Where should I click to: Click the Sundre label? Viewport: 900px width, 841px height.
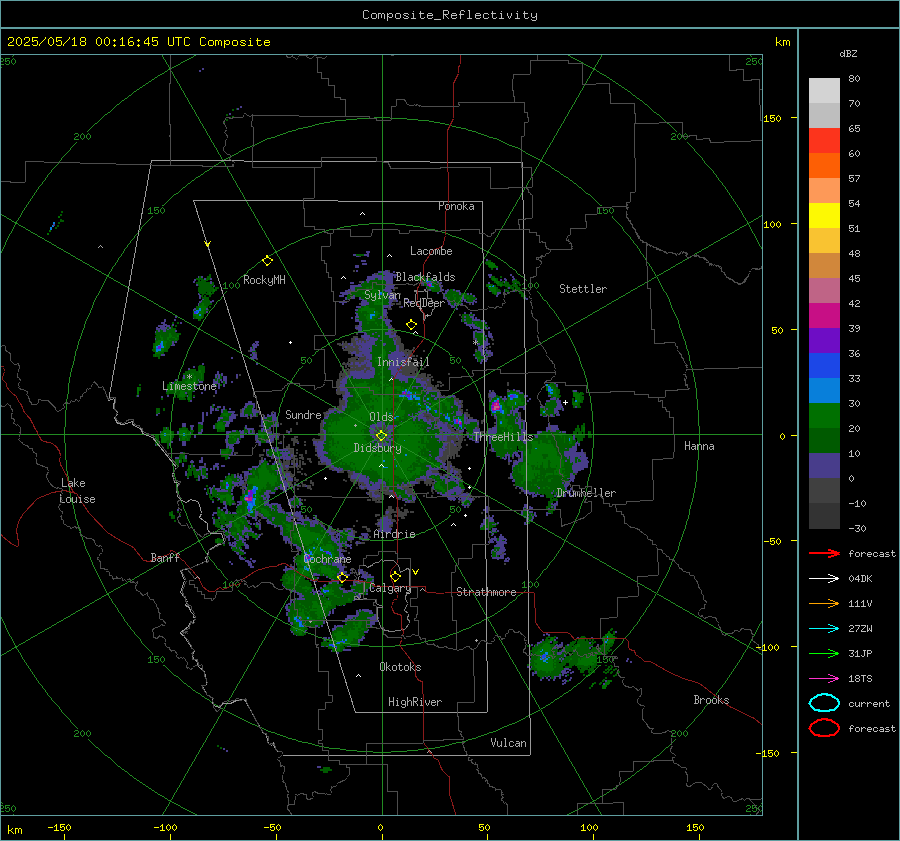[303, 414]
